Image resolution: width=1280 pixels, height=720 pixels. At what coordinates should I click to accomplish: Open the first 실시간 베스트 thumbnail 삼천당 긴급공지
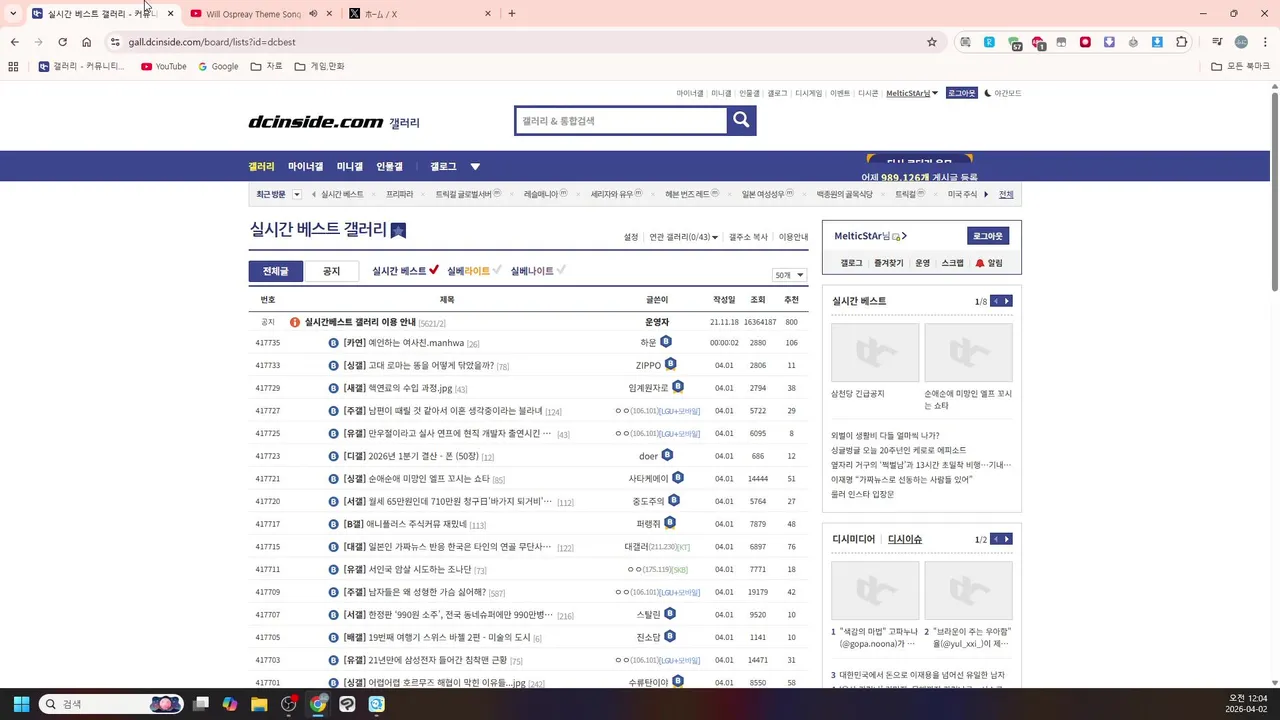point(875,352)
